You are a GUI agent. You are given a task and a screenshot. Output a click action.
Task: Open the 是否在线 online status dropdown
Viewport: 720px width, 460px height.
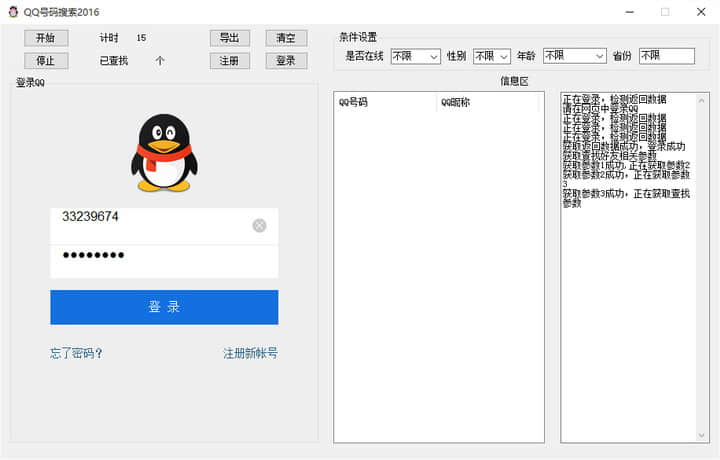point(416,56)
